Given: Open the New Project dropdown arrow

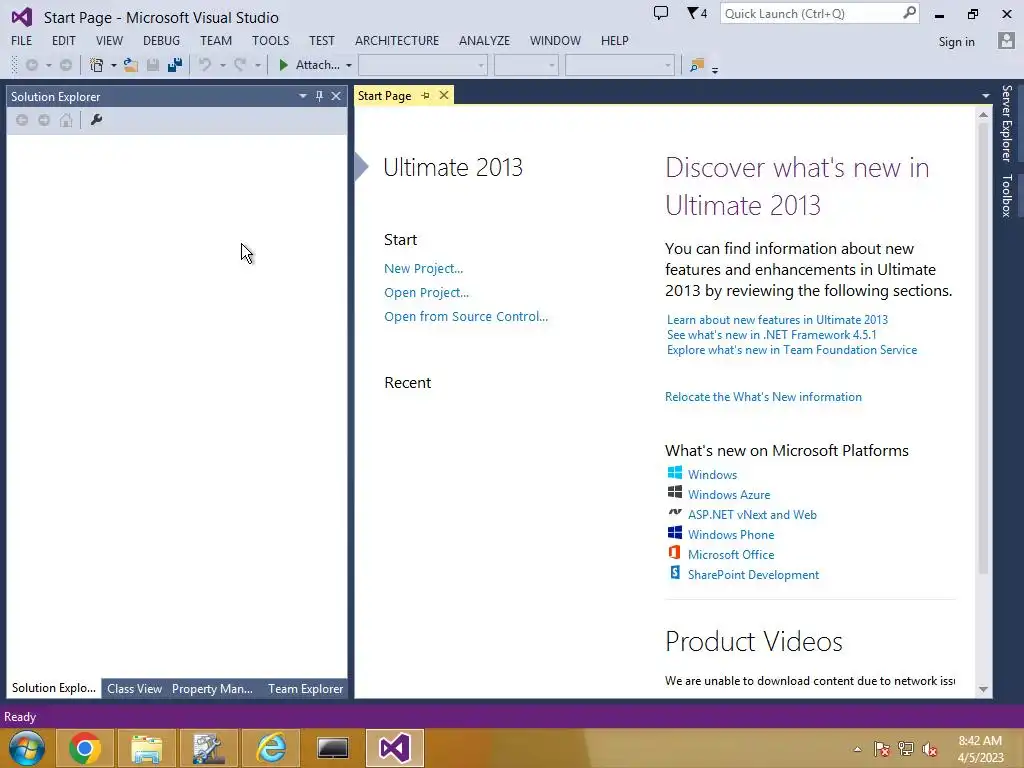Looking at the screenshot, I should tap(114, 66).
